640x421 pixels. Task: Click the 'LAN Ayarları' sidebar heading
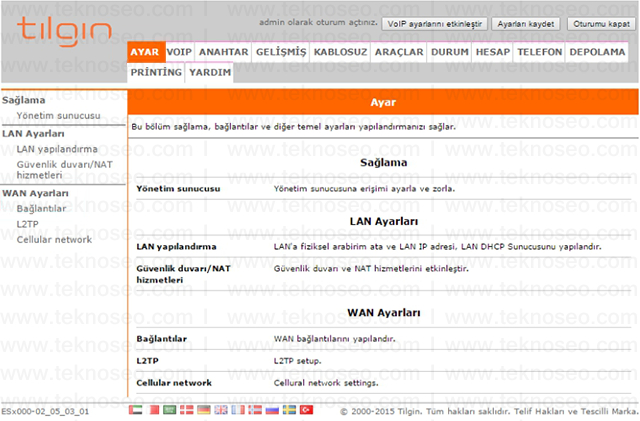[x=33, y=134]
